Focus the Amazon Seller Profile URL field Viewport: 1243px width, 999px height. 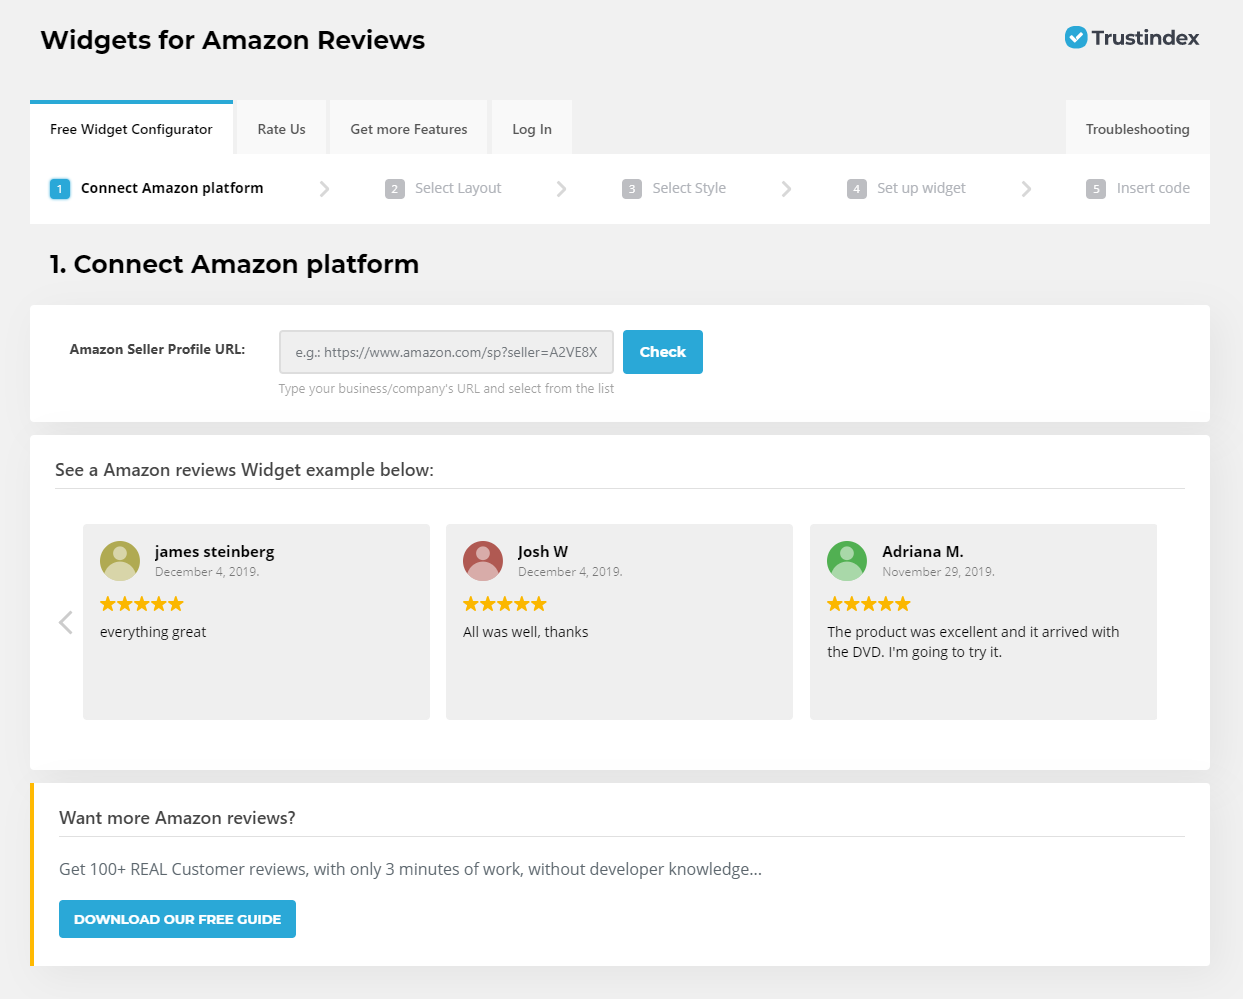tap(446, 352)
